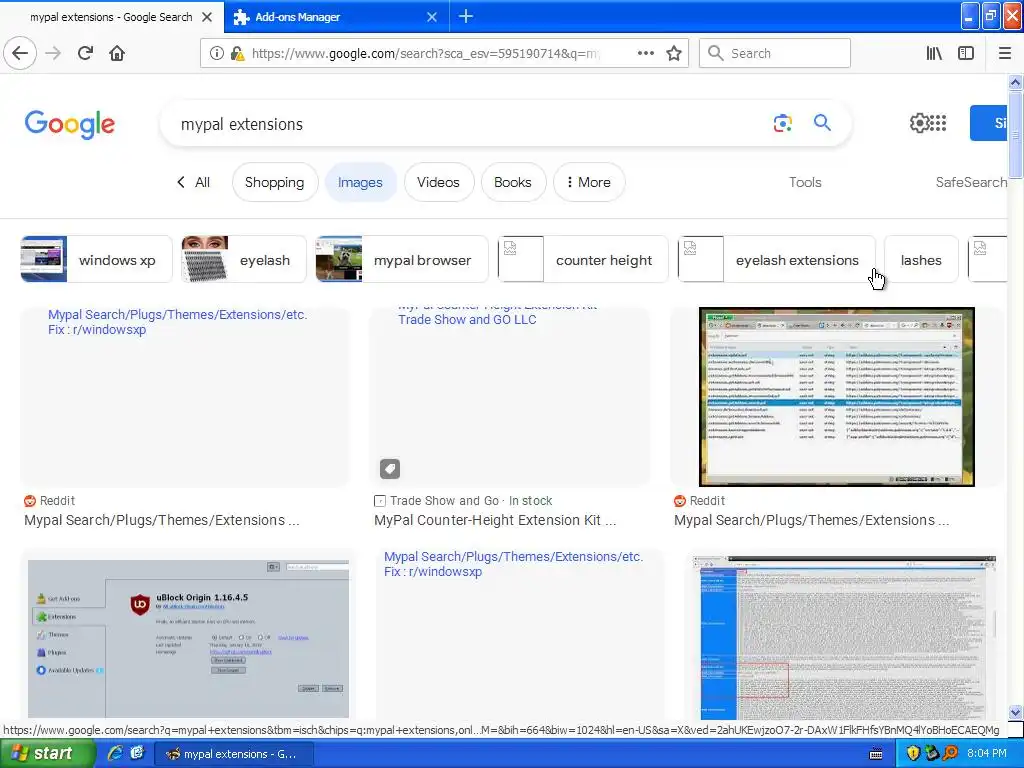Open mypal extensions taskbar window button
Screen dimensions: 1024x768
[x=234, y=754]
